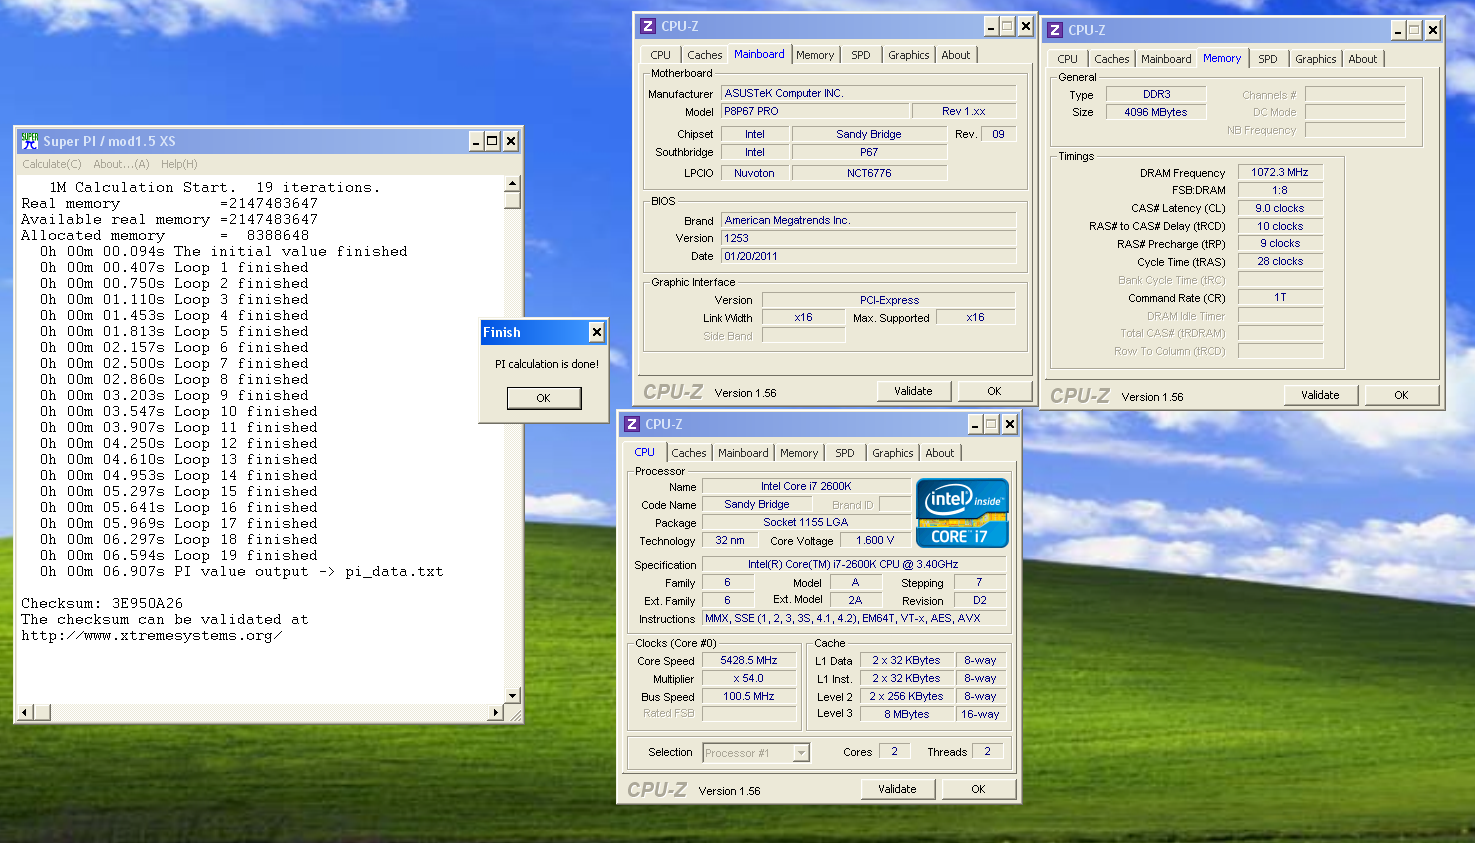1475x843 pixels.
Task: Click the Intel Core i7 inside logo
Action: tap(962, 513)
